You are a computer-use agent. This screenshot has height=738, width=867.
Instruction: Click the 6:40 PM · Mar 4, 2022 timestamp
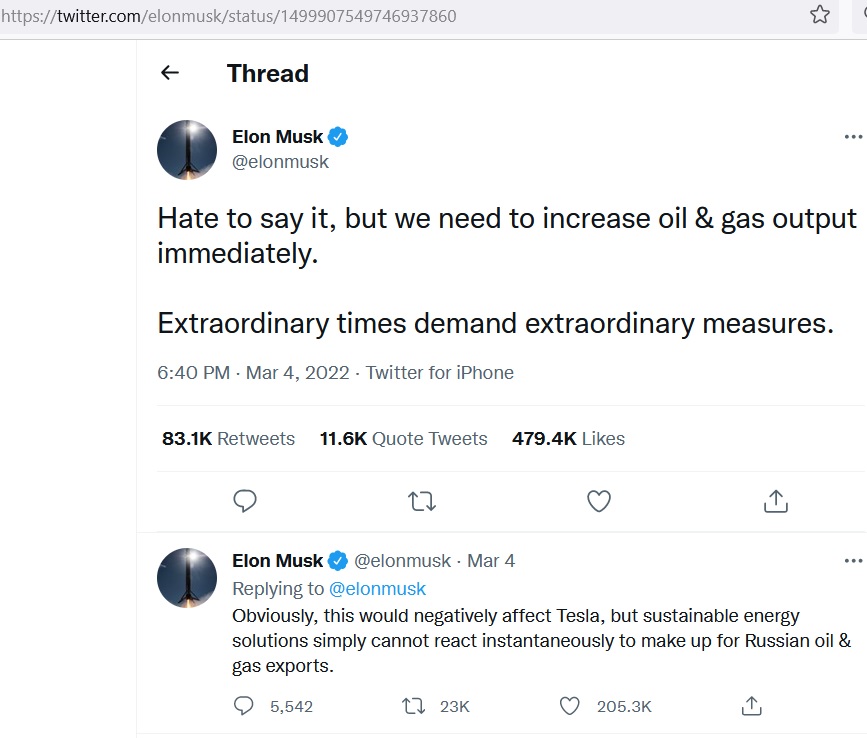(x=253, y=373)
